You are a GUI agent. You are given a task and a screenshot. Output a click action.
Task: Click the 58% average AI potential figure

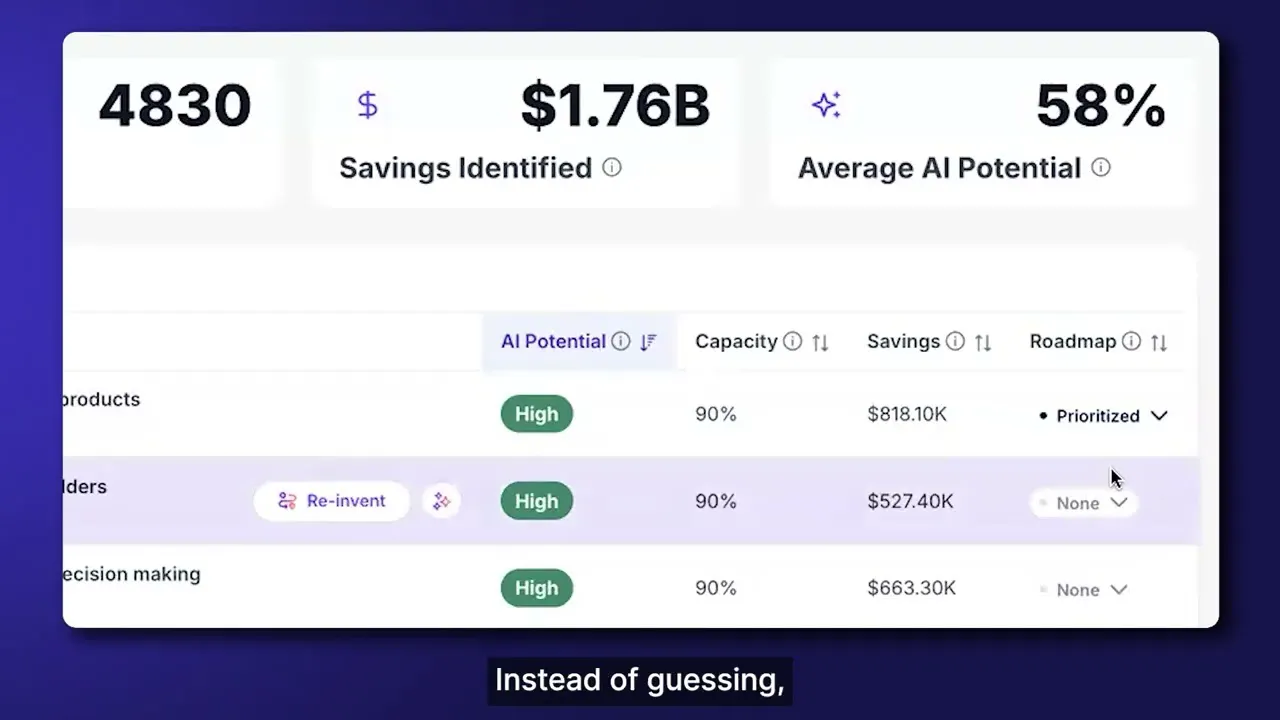[1100, 106]
